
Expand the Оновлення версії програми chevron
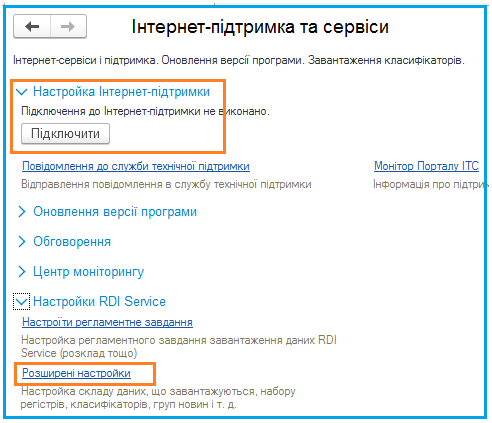pos(22,212)
